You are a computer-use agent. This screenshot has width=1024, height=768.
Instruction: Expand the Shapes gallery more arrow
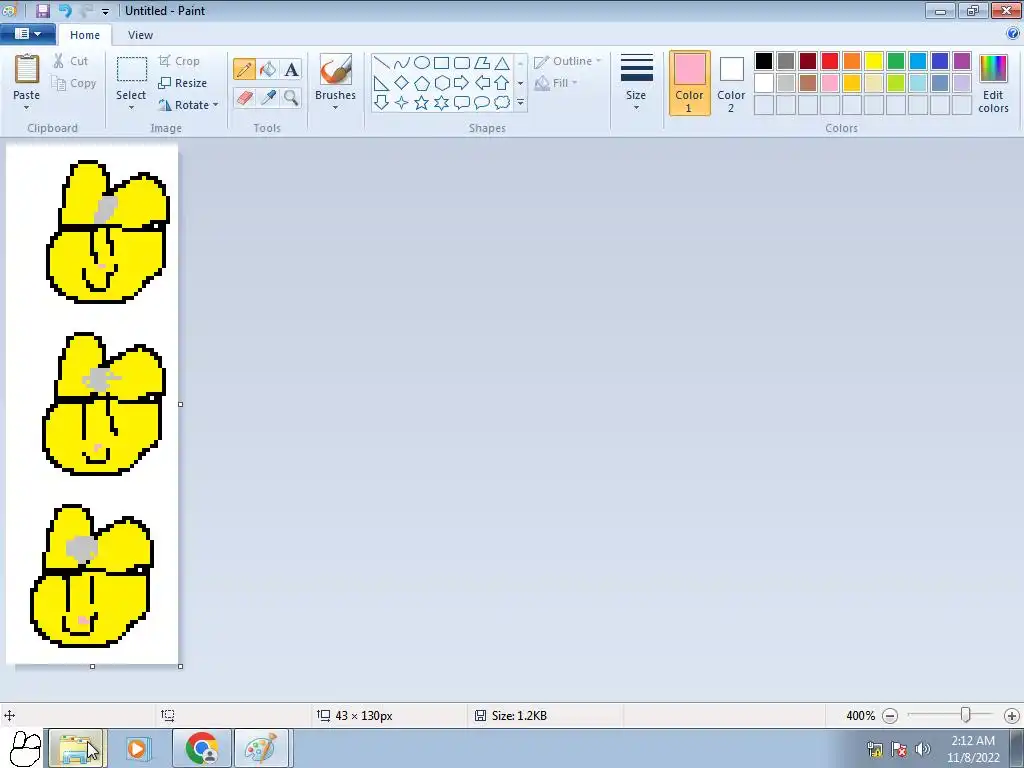[x=520, y=103]
